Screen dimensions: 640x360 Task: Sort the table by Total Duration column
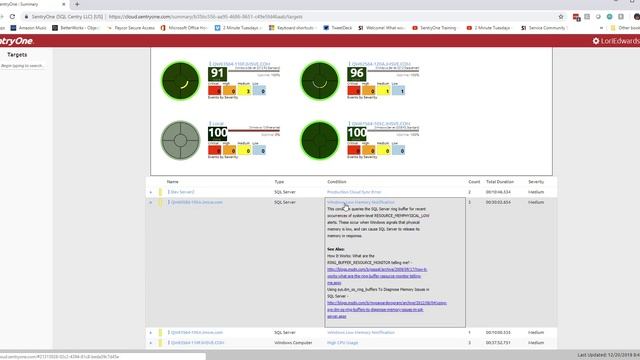pyautogui.click(x=500, y=182)
